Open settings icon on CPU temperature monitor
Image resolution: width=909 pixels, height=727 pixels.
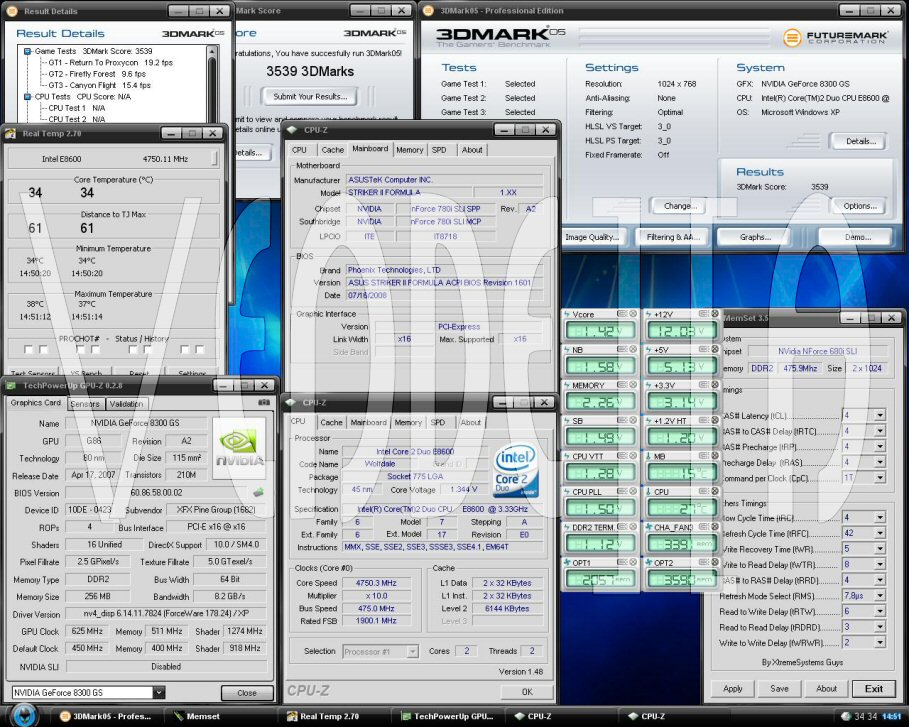coord(704,491)
